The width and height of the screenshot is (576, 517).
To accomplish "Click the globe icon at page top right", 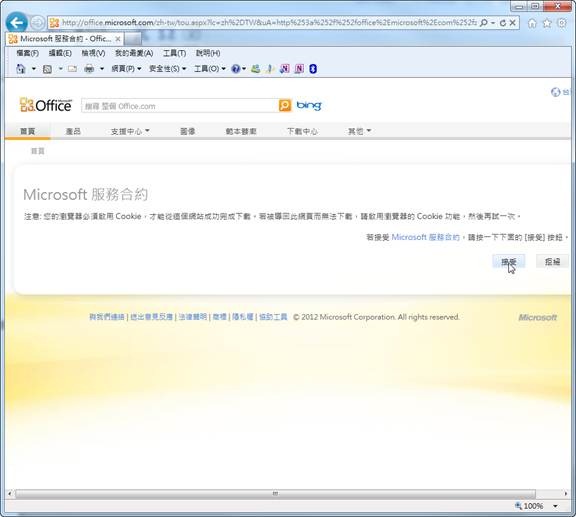I will tap(555, 92).
